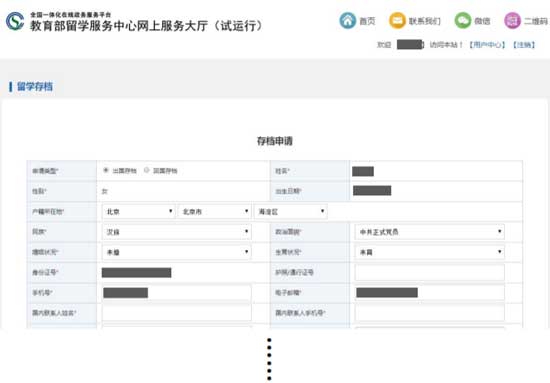
Task: Open the 二维码 link
Action: pos(536,21)
